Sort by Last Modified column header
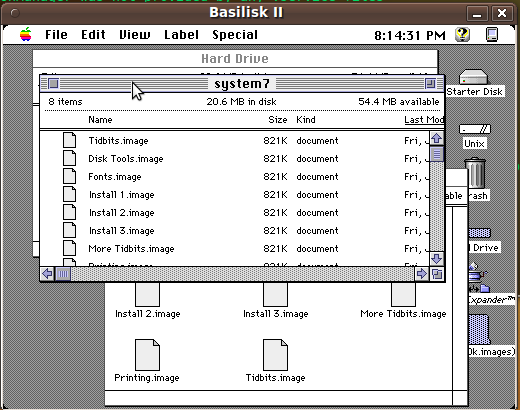Image resolution: width=520 pixels, height=410 pixels. [x=424, y=120]
